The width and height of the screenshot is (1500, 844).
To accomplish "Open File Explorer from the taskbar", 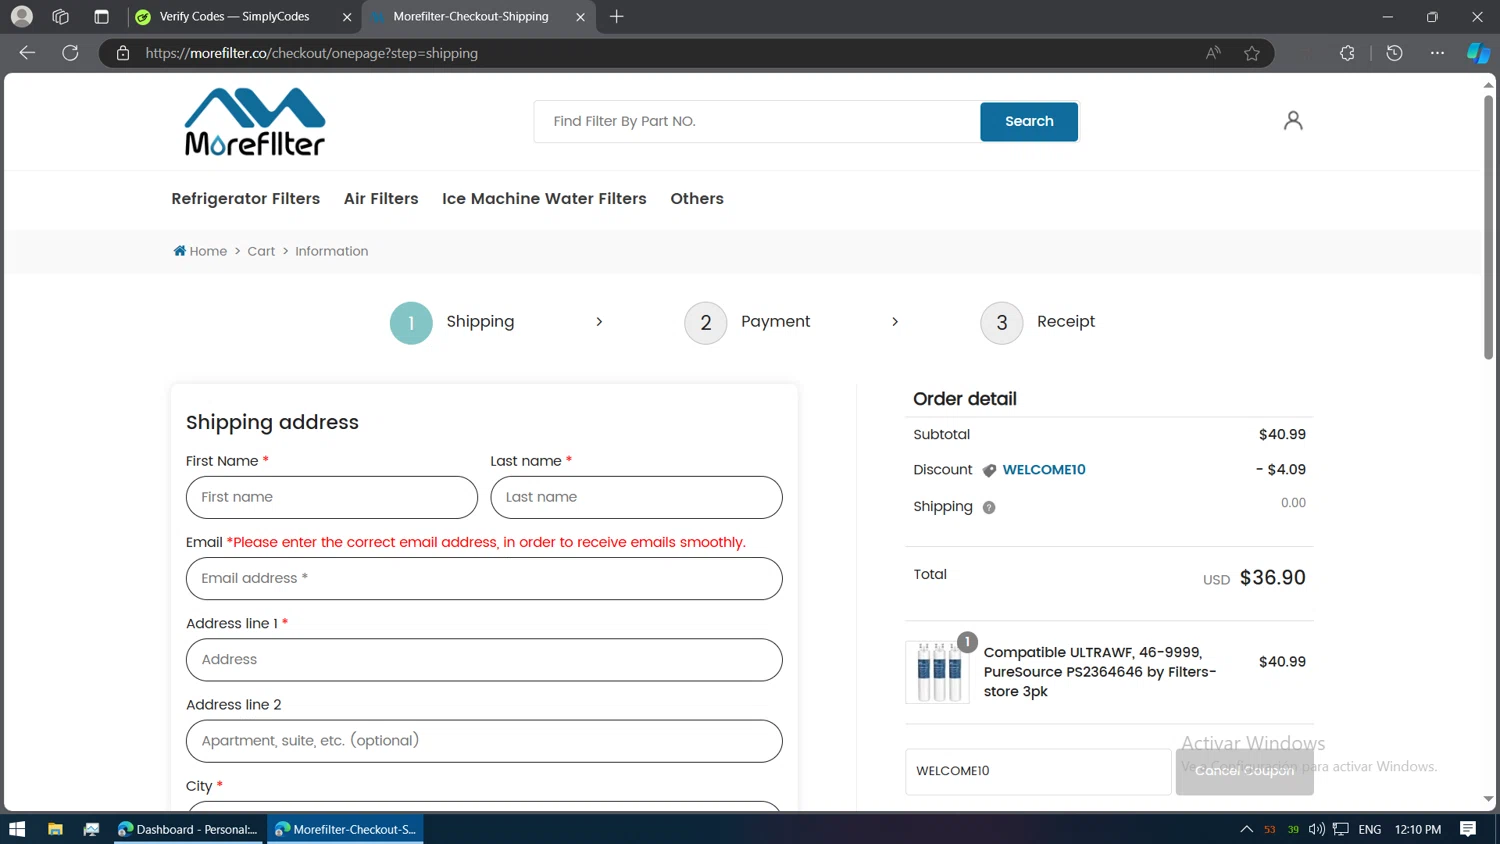I will click(55, 829).
